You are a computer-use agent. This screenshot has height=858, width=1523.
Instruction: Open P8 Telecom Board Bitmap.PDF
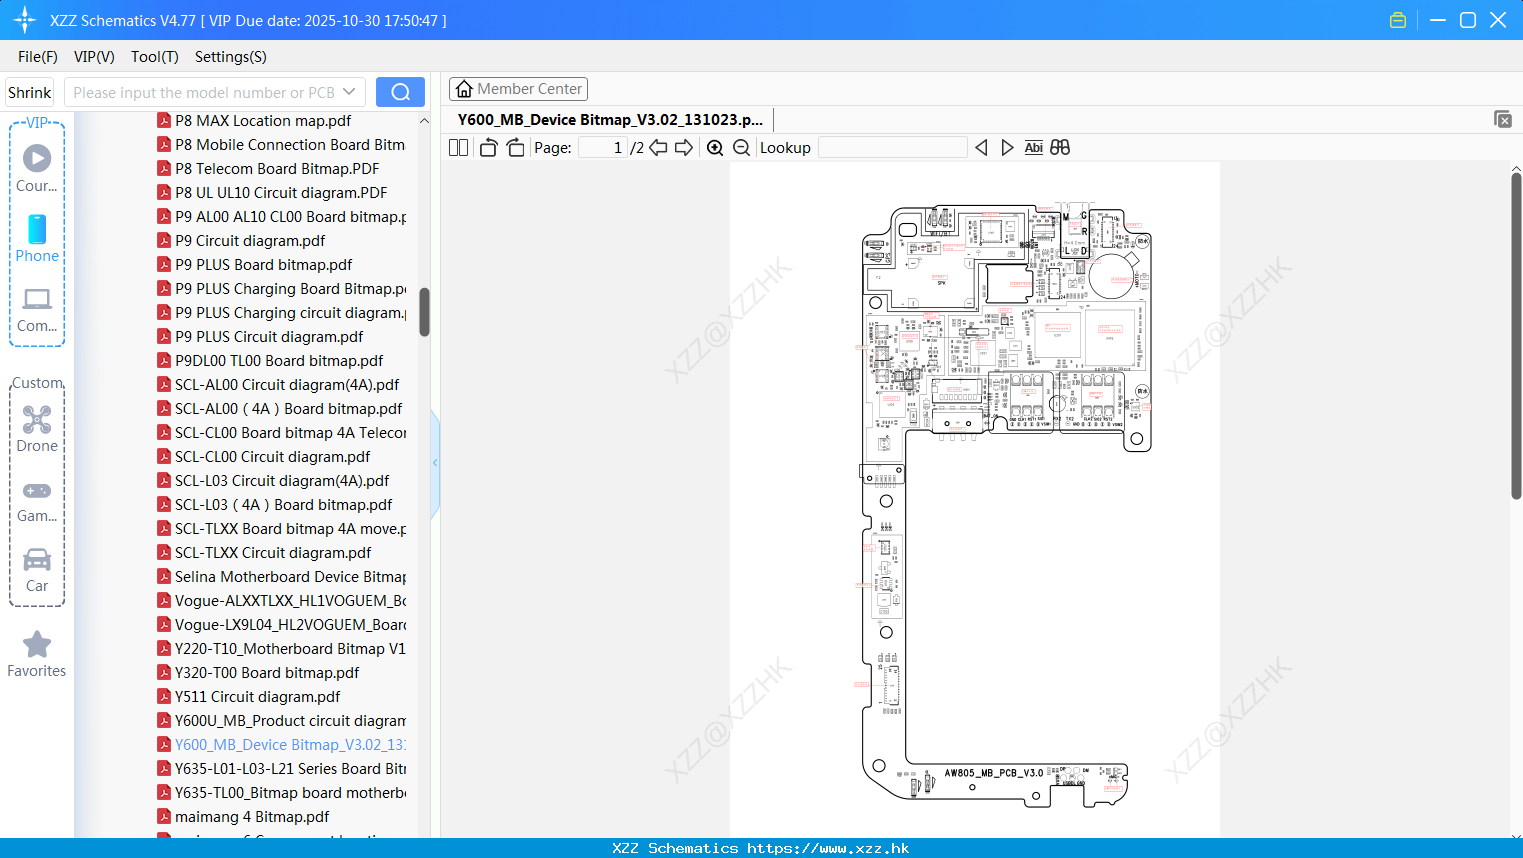coord(277,169)
